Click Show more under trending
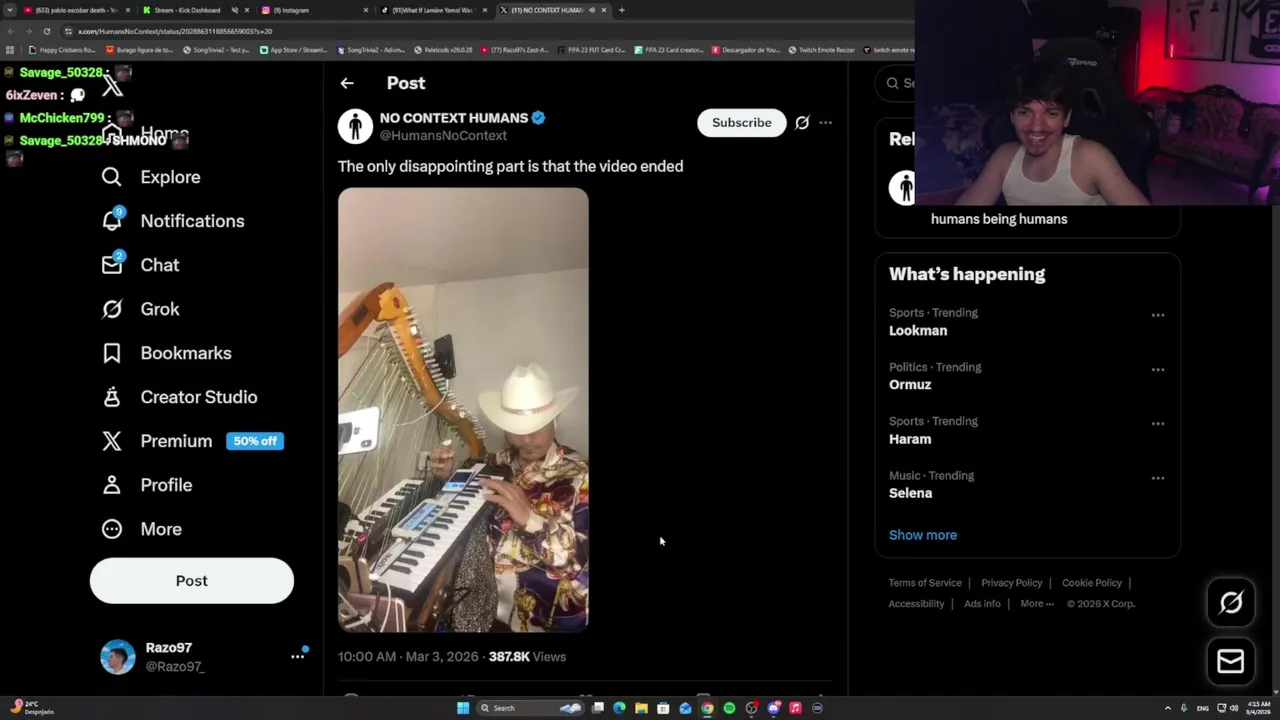Viewport: 1280px width, 720px height. click(x=923, y=535)
